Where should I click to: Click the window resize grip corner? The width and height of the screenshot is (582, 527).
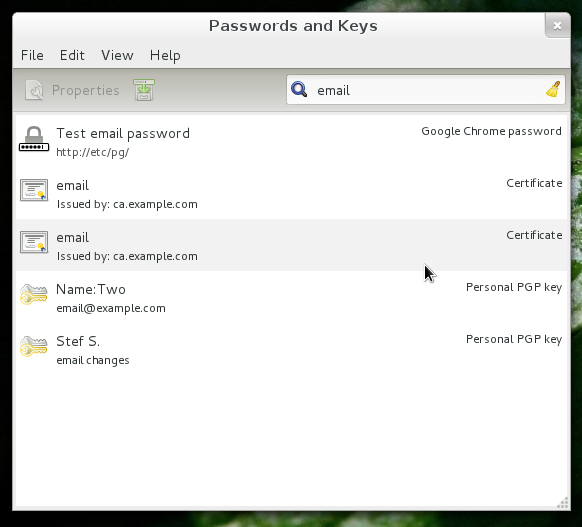coord(563,503)
